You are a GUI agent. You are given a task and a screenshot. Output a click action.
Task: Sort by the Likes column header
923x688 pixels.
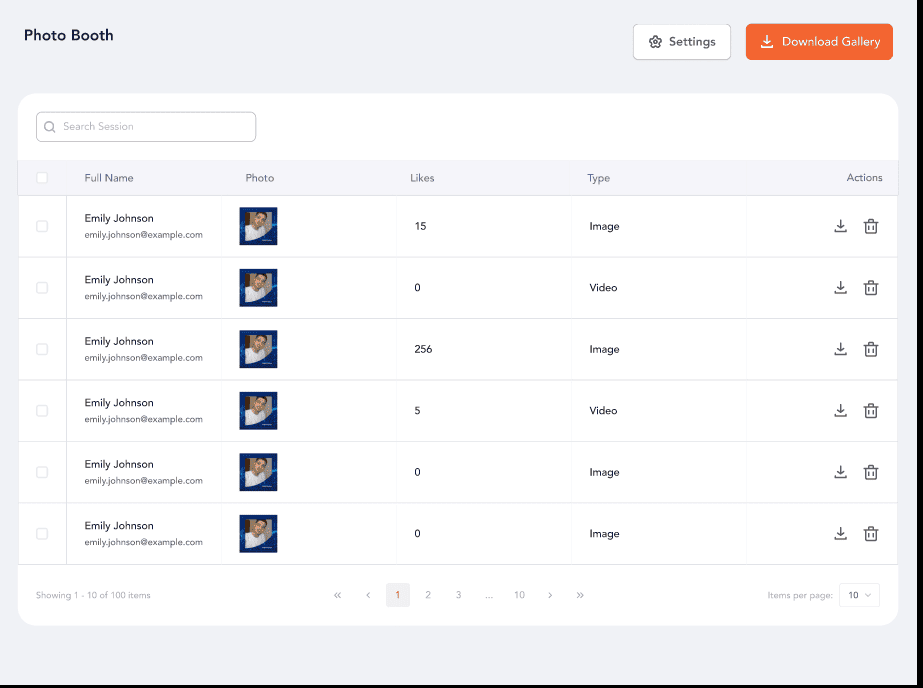422,178
